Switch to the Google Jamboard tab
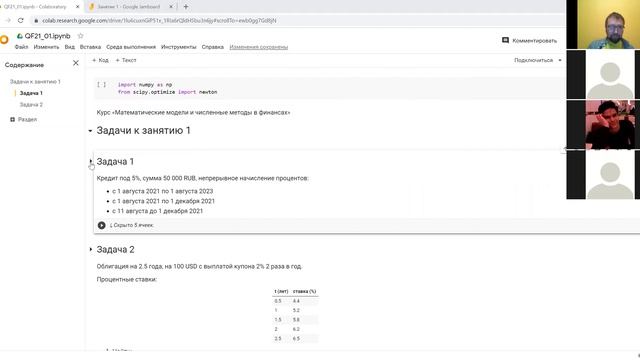 point(128,7)
